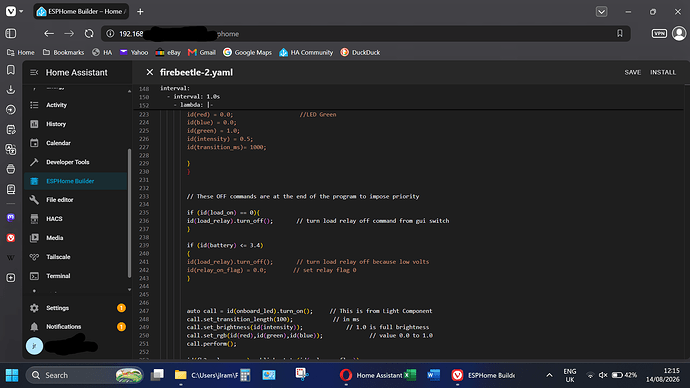Viewport: 690px width, 388px height.
Task: Open the Gmail bookmark
Action: coord(202,52)
